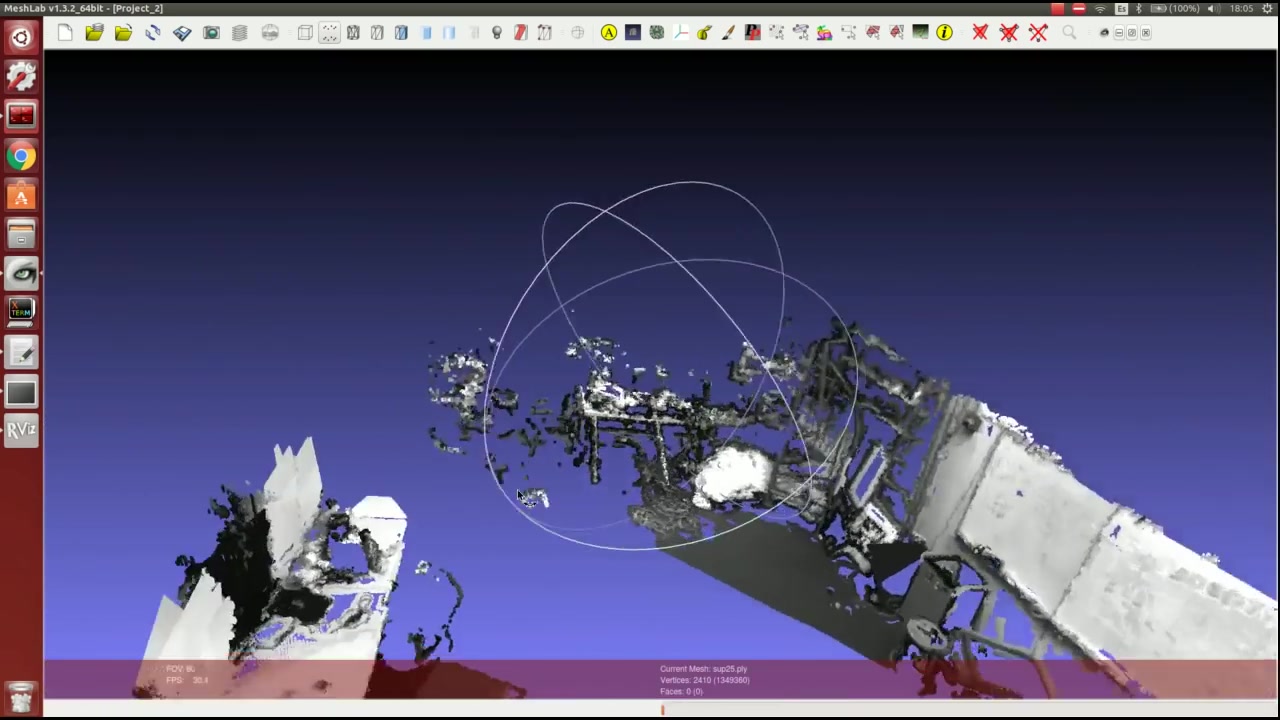
Task: Open the system power cog menu
Action: [x=1267, y=8]
